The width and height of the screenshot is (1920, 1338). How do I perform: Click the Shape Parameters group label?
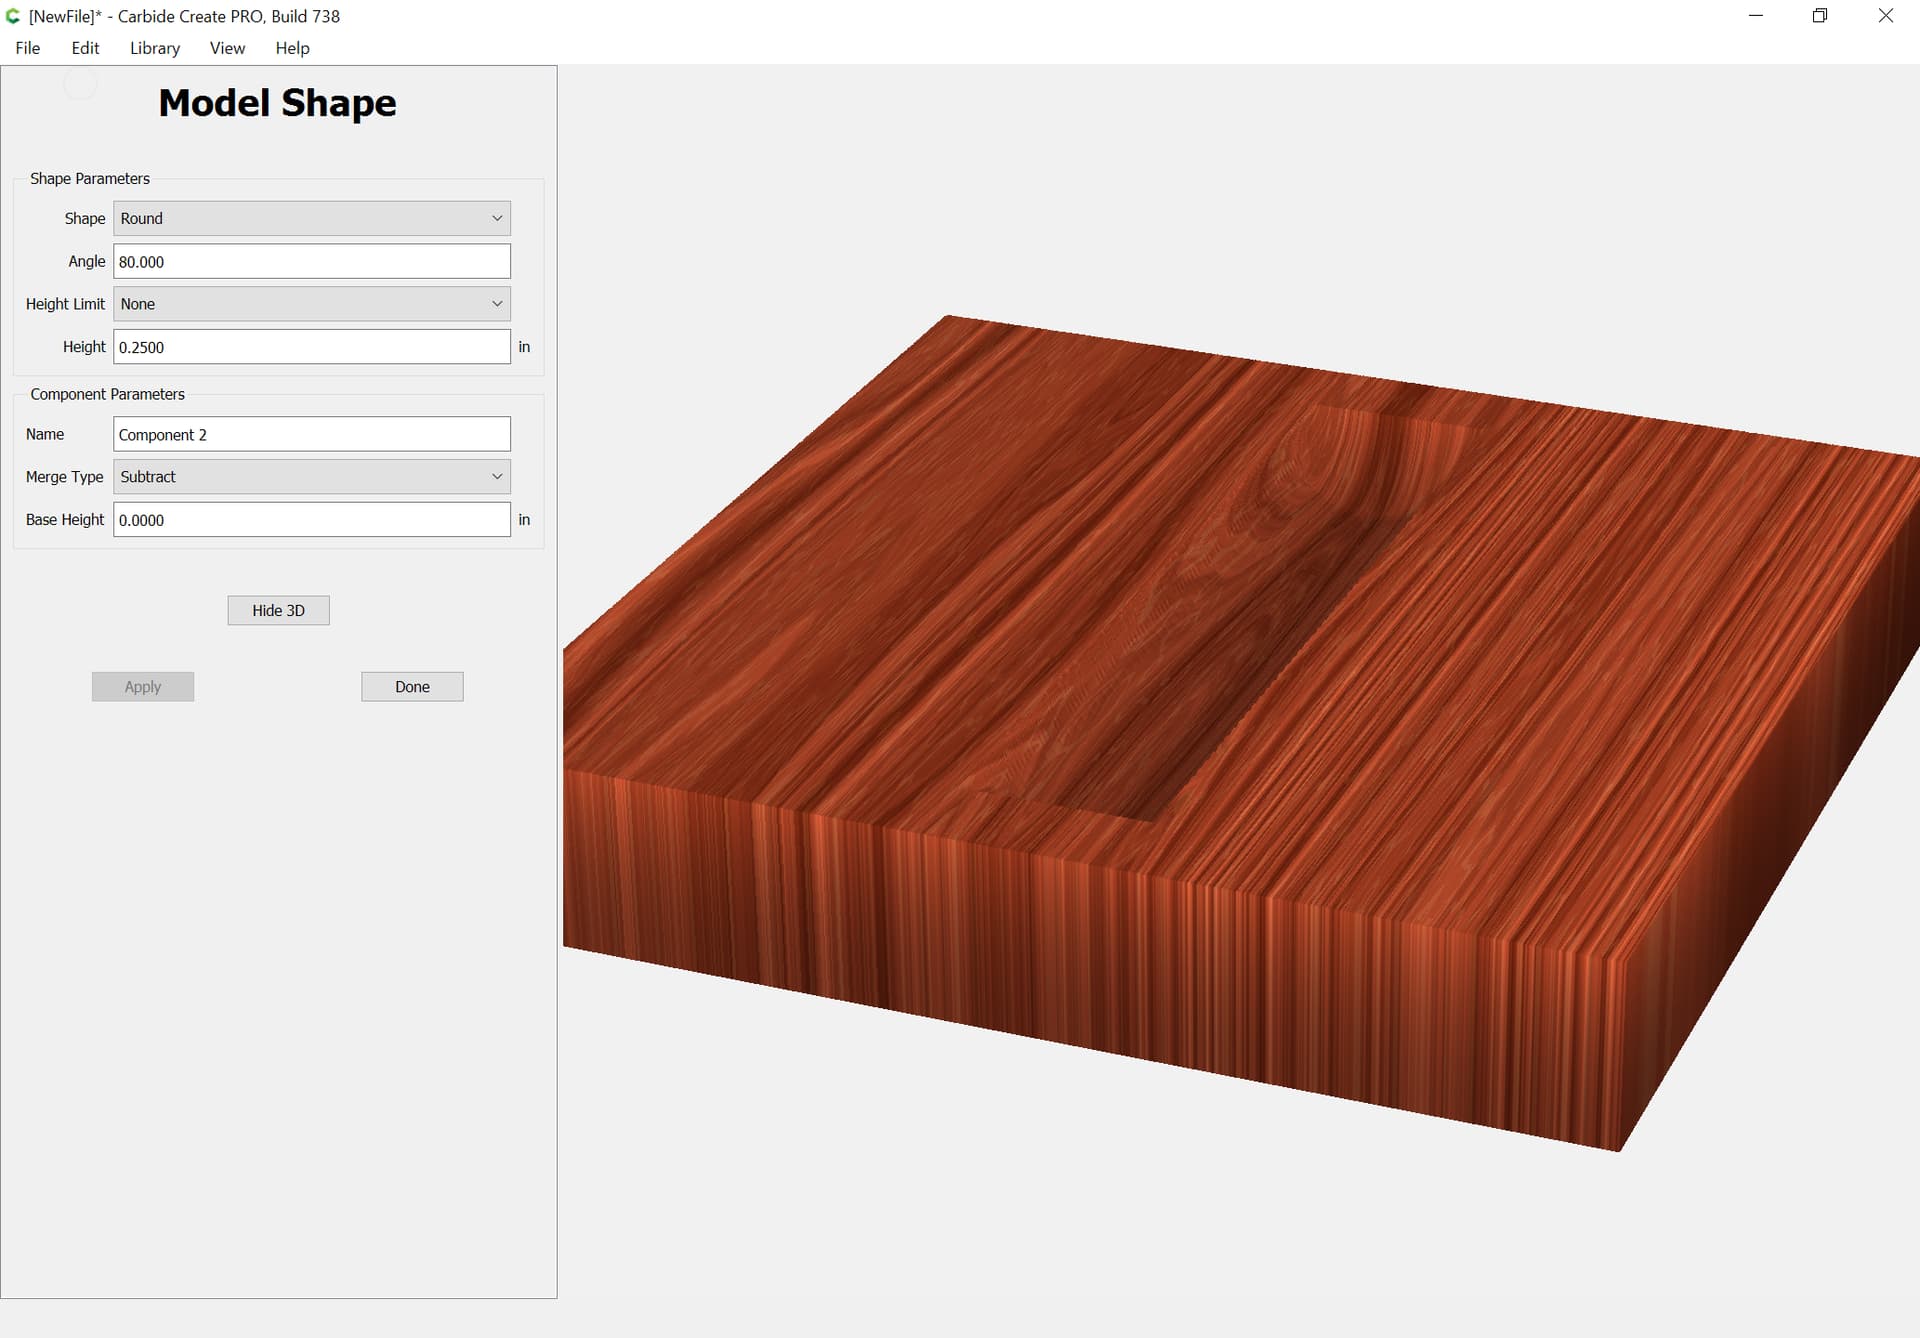(90, 179)
